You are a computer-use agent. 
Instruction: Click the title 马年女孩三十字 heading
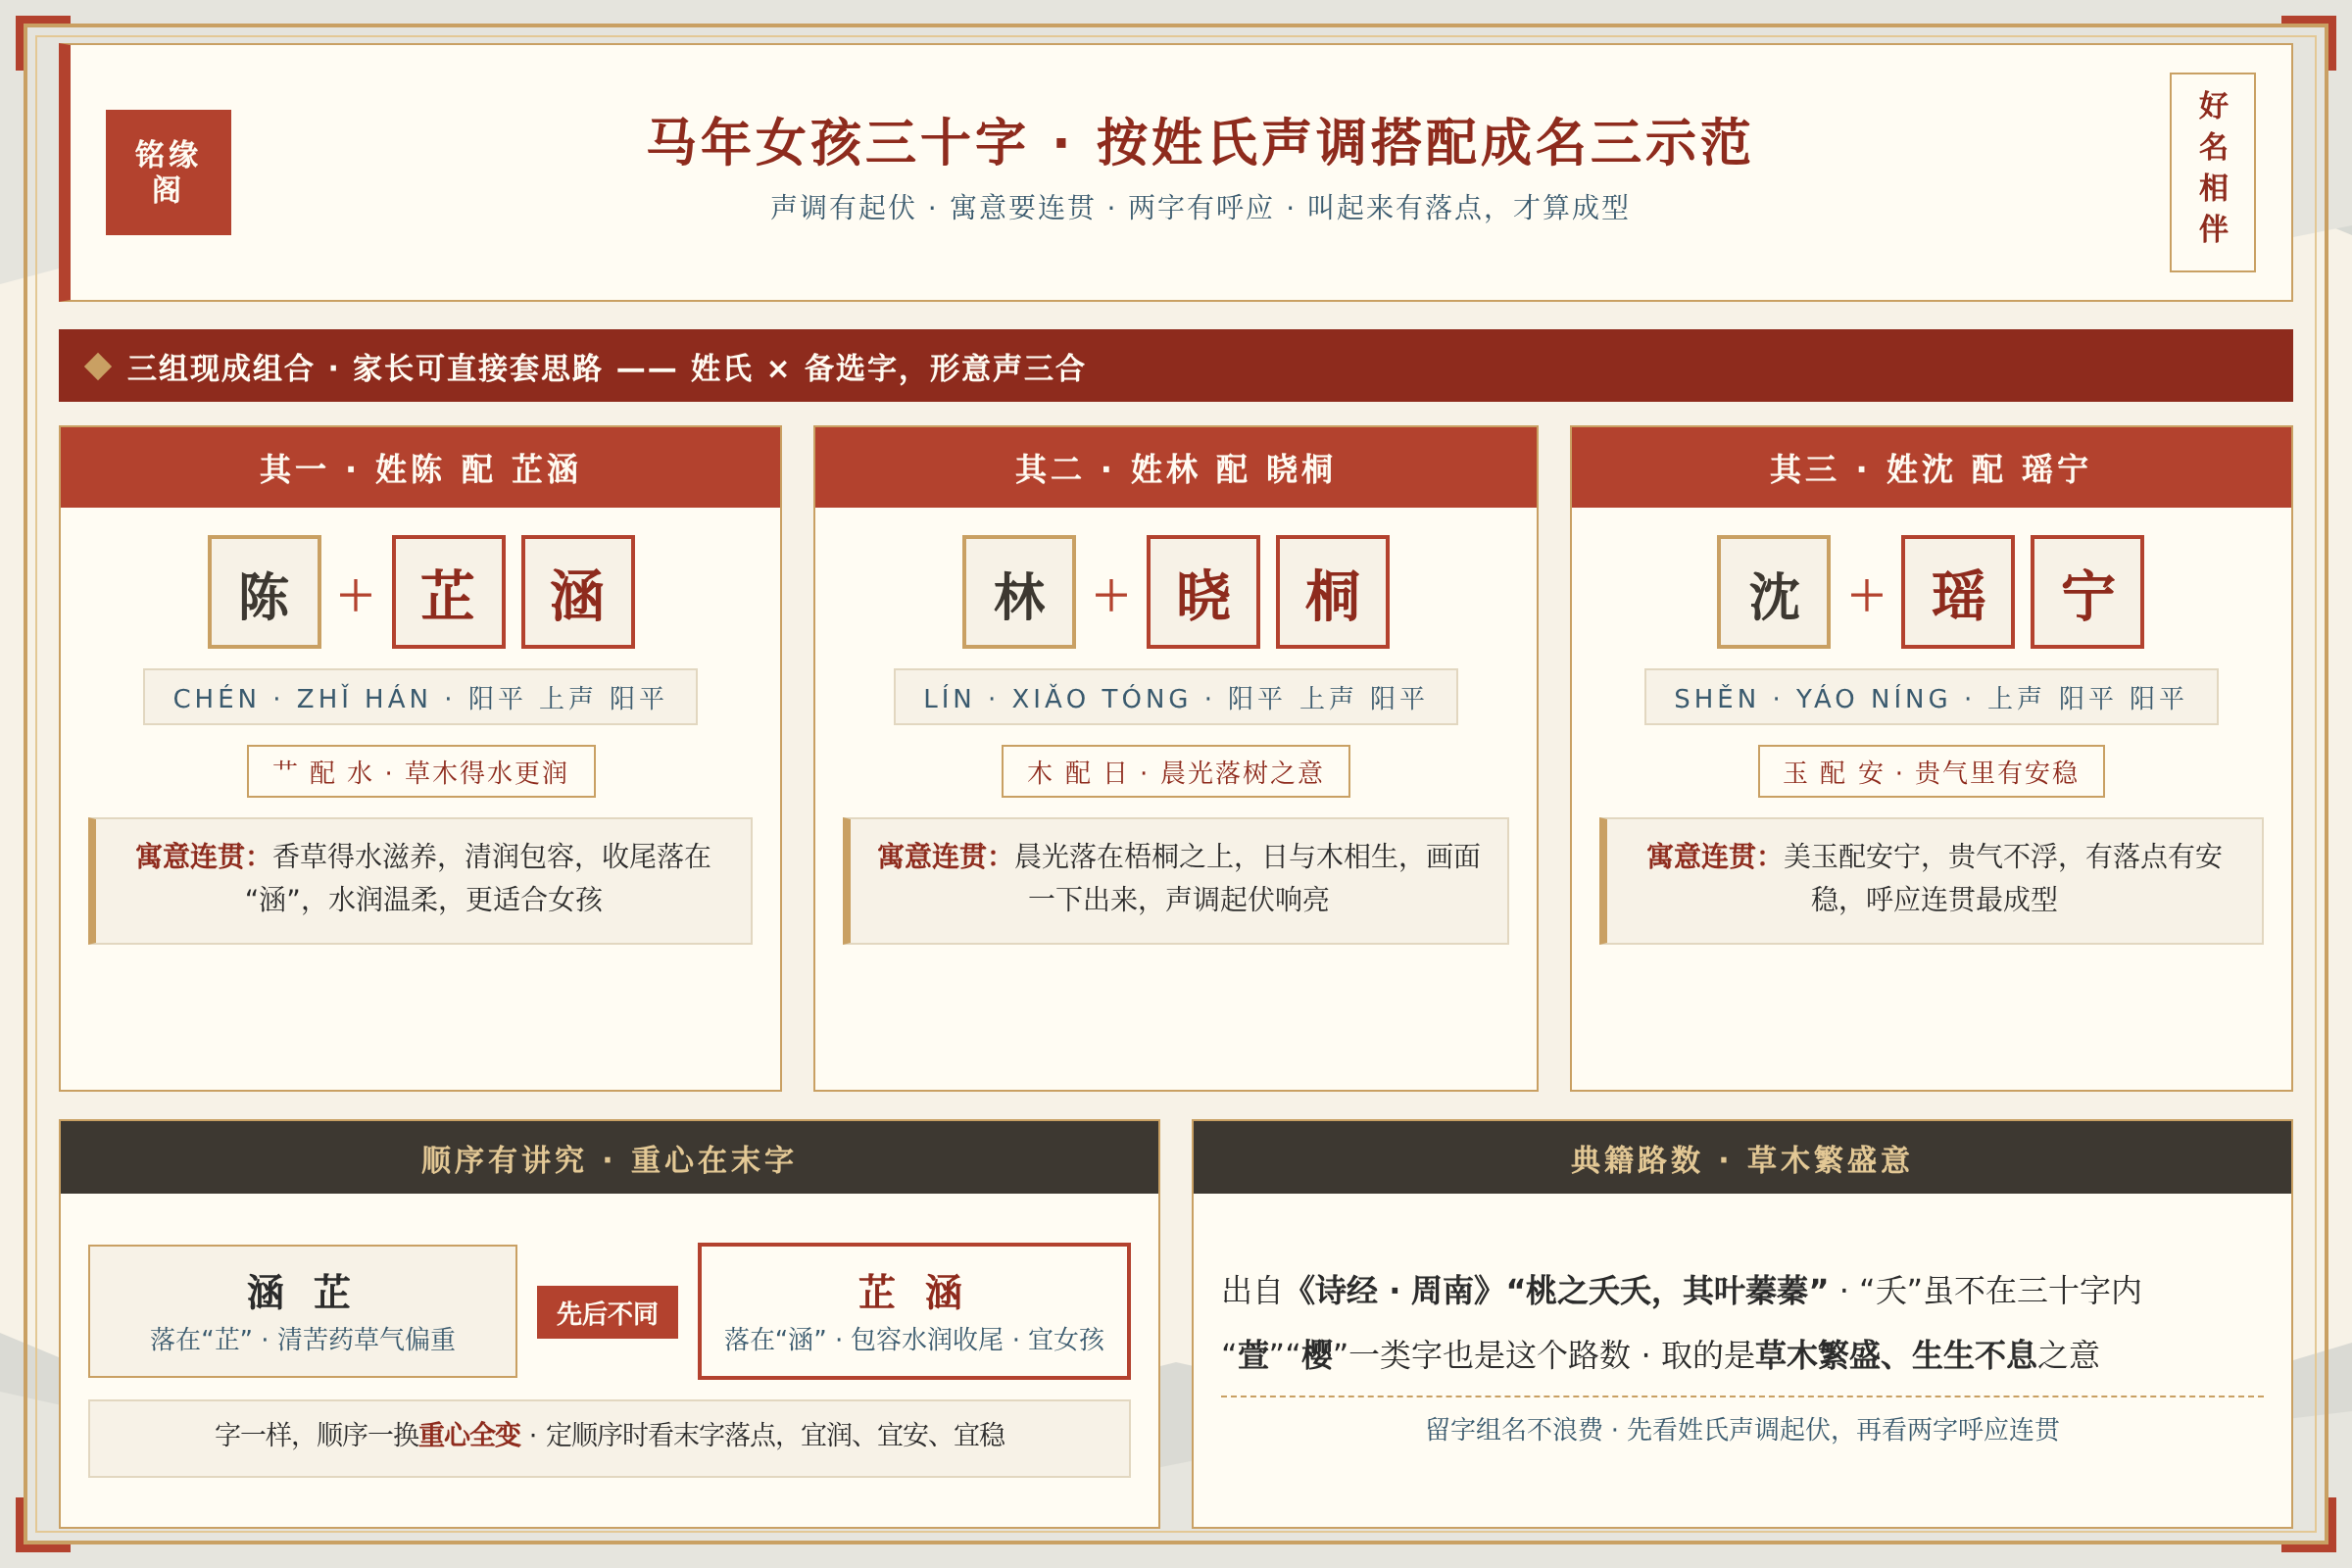[1198, 141]
